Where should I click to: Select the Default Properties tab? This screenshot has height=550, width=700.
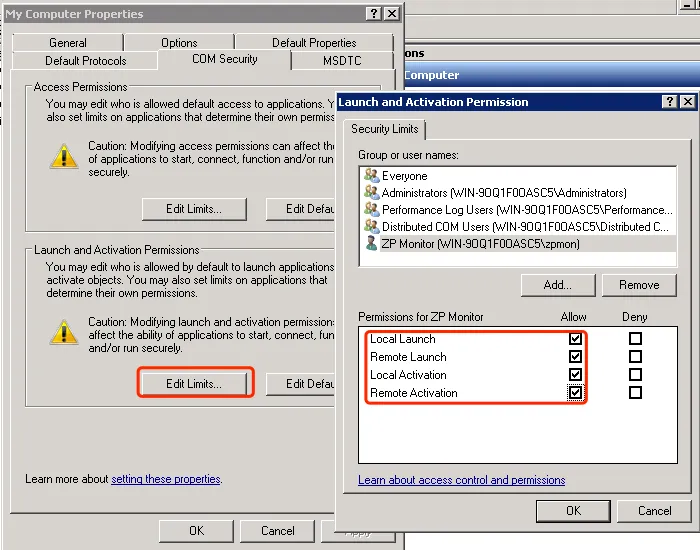click(x=314, y=43)
